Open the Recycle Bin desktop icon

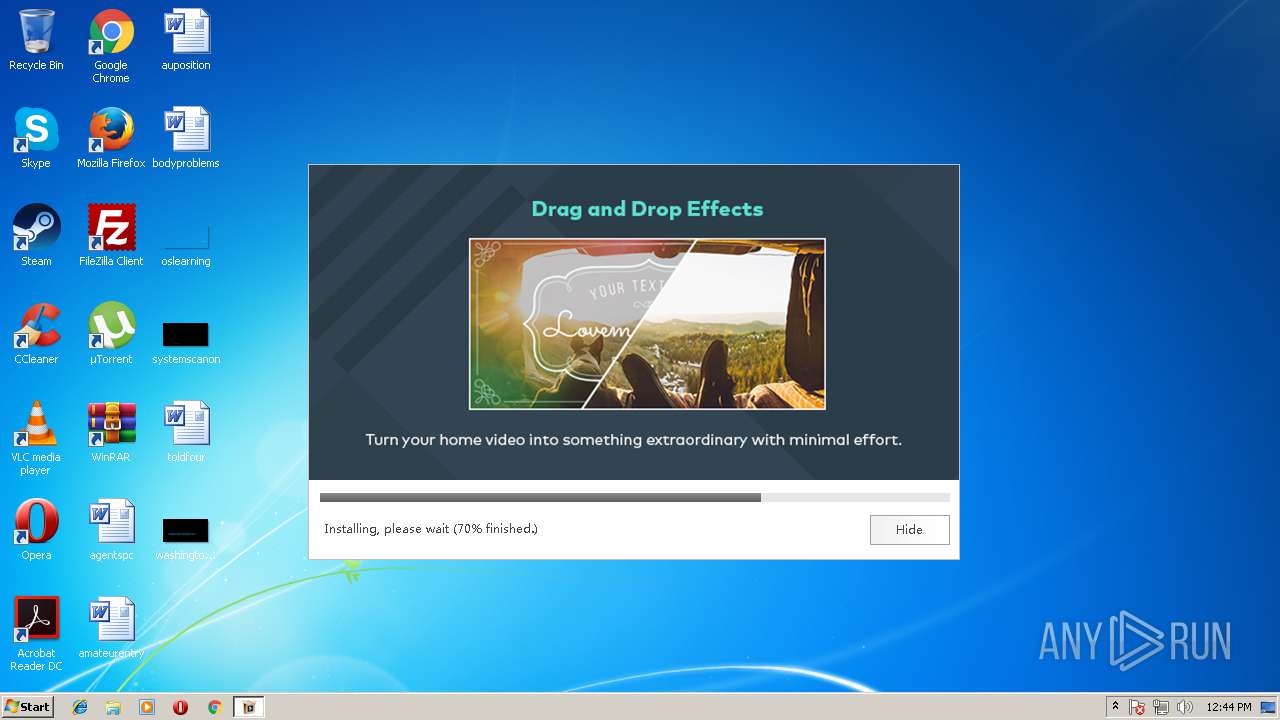tap(36, 41)
